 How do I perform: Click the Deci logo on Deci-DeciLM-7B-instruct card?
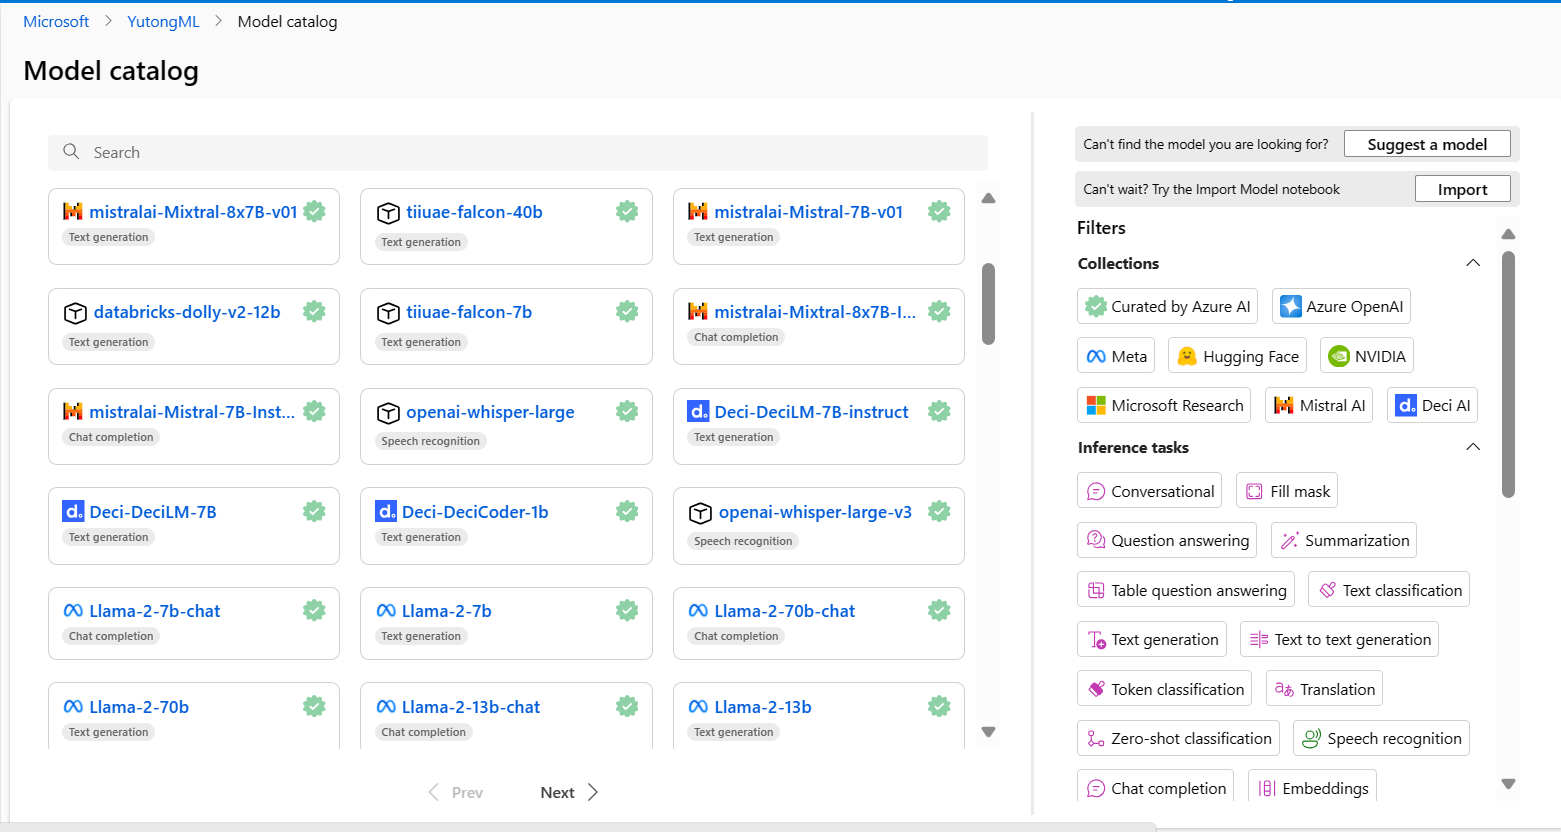tap(698, 411)
